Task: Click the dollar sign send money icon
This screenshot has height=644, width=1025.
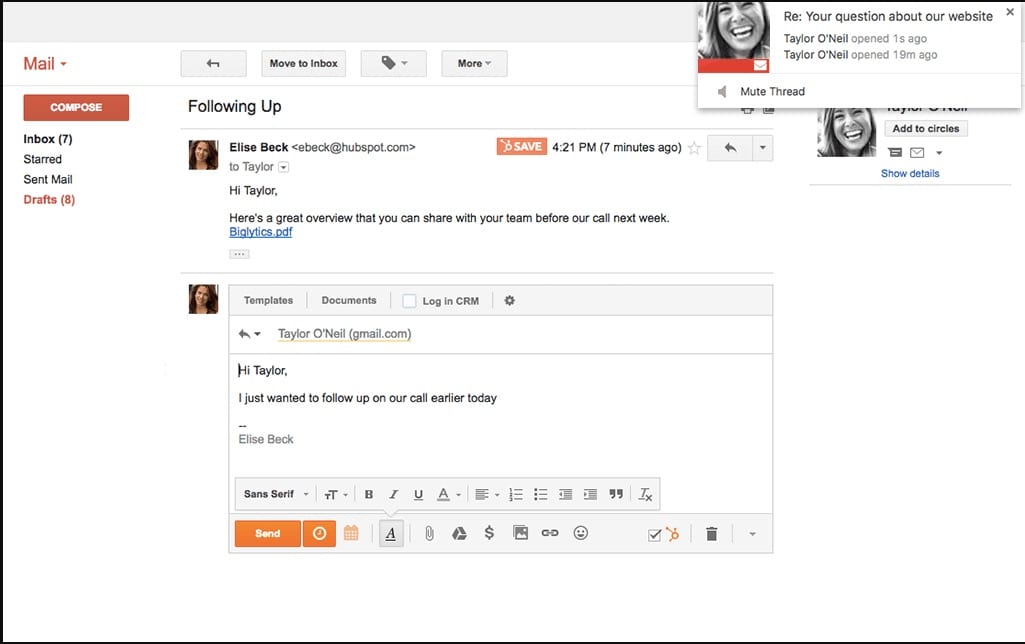Action: [x=489, y=534]
